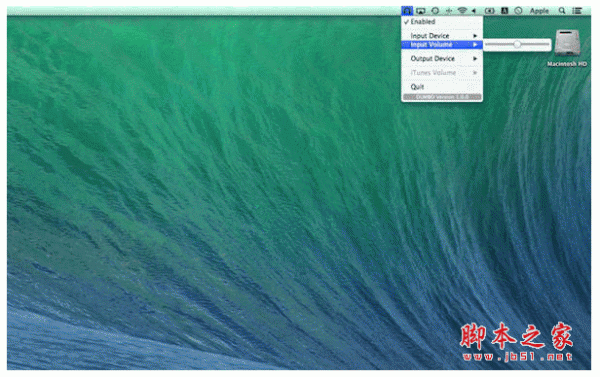Screen dimensions: 600x377
Task: Click the Bluetooth icon in menu bar
Action: 448,11
